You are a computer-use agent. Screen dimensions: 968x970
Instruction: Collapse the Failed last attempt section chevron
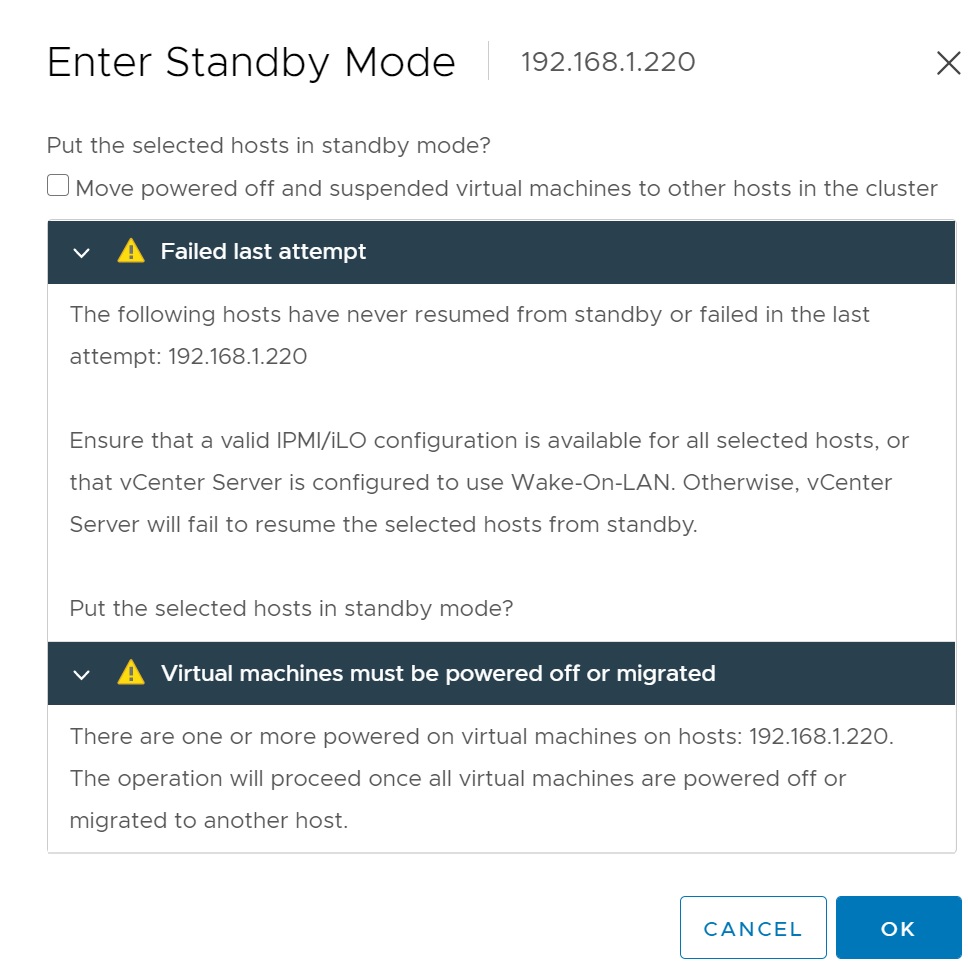point(82,253)
